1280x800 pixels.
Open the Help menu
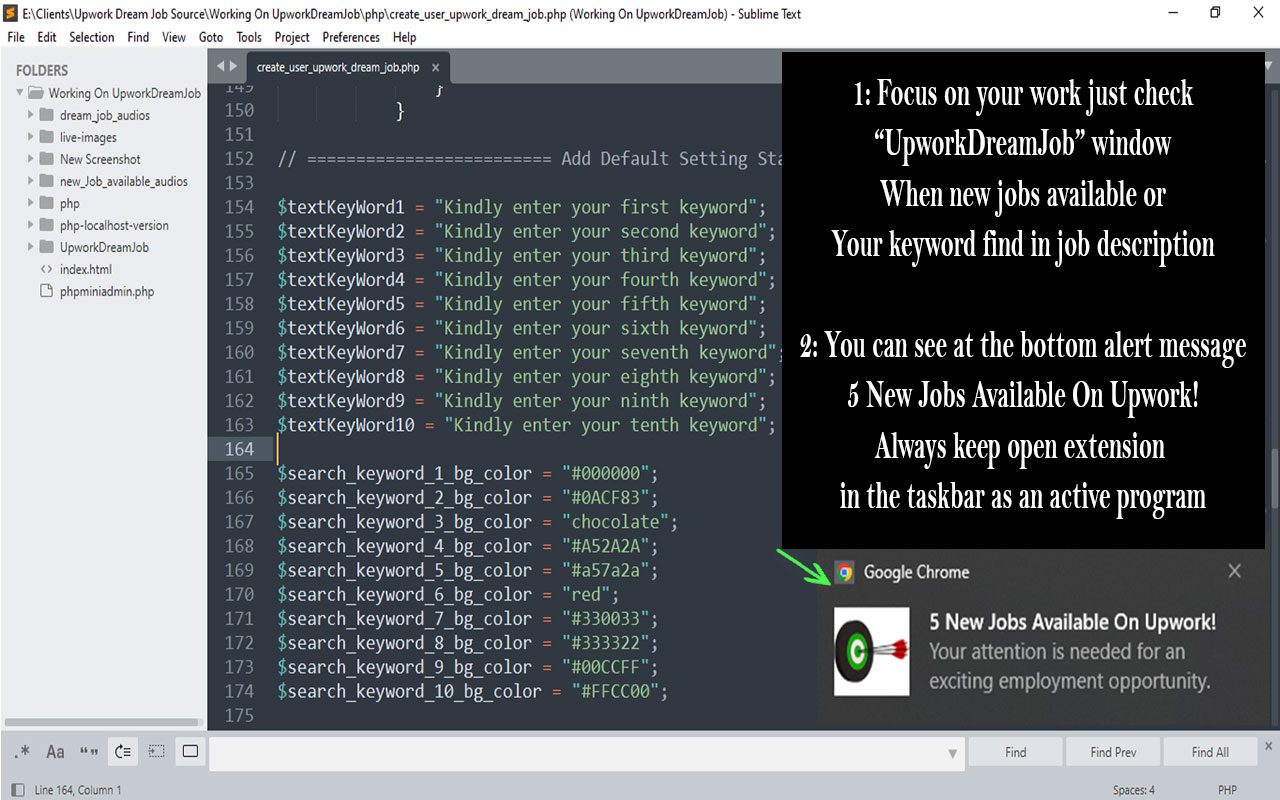coord(405,37)
